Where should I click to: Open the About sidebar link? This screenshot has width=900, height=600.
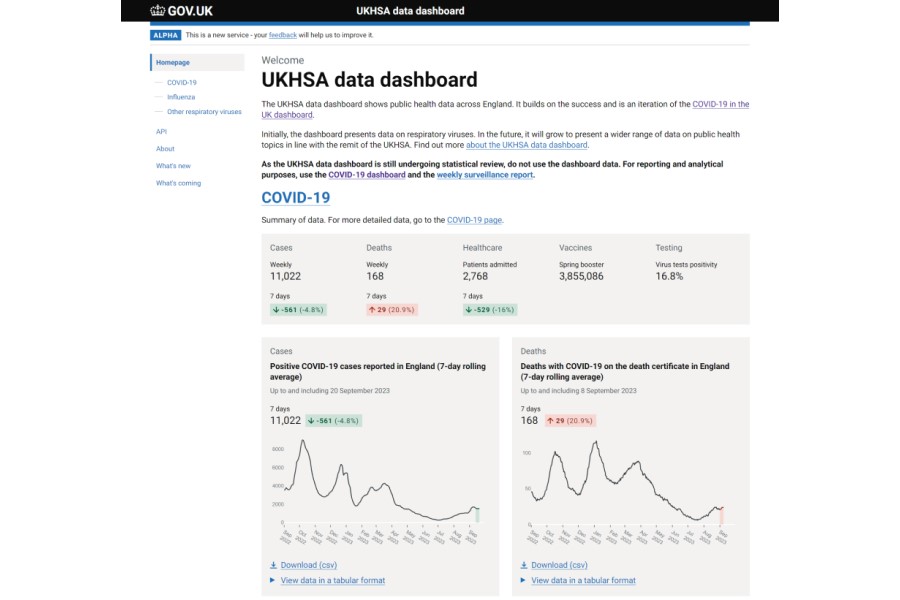pos(165,149)
